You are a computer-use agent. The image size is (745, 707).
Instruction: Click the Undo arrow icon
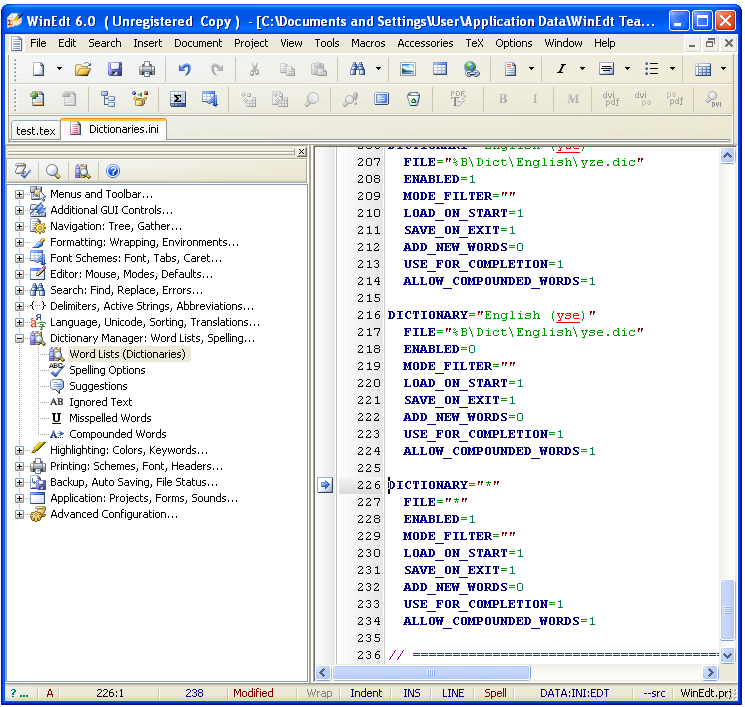coord(184,69)
